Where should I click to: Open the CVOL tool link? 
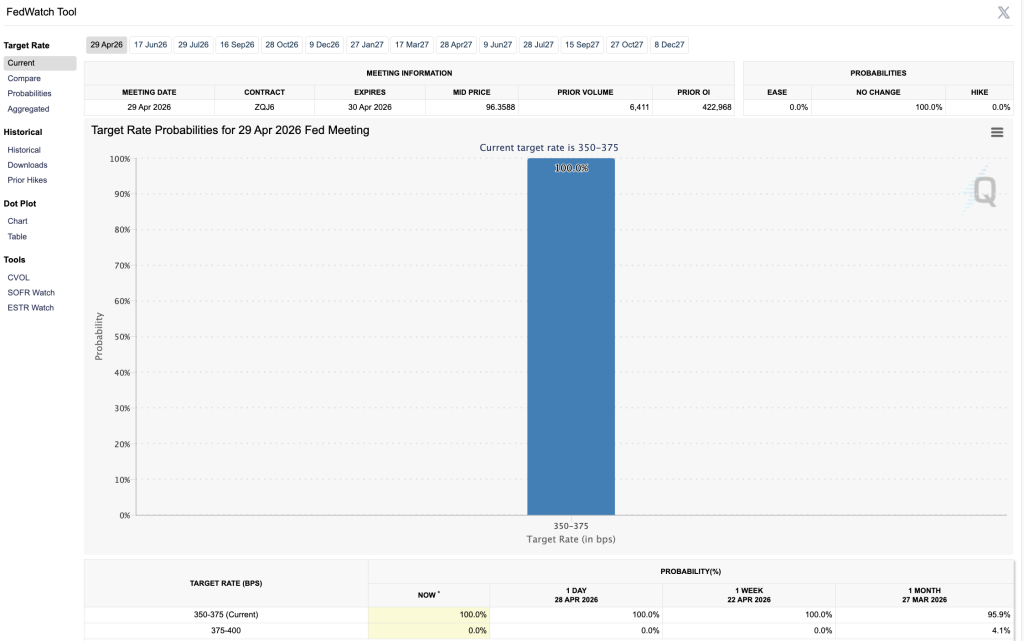click(18, 277)
